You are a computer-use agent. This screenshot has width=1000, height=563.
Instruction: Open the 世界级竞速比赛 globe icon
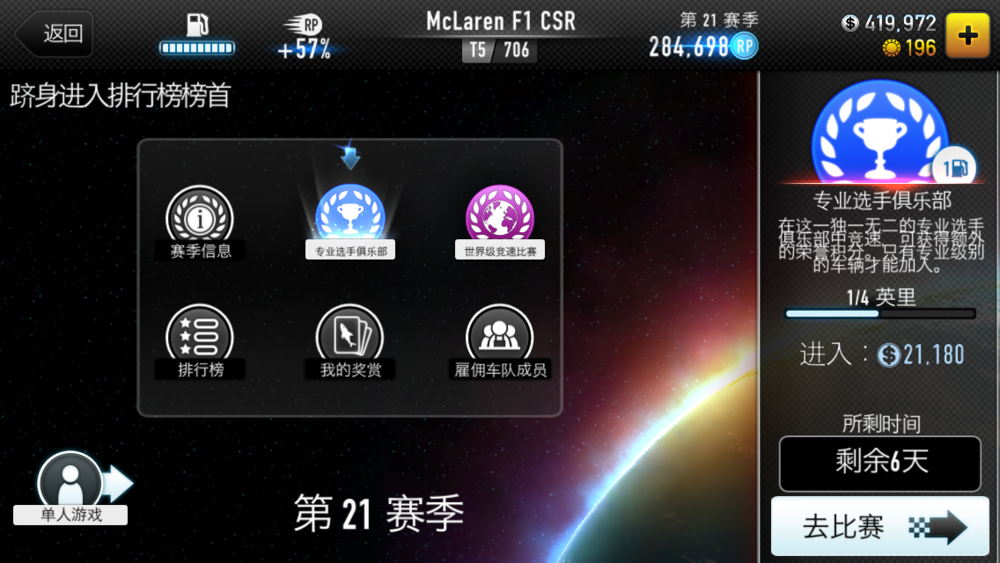click(x=500, y=222)
